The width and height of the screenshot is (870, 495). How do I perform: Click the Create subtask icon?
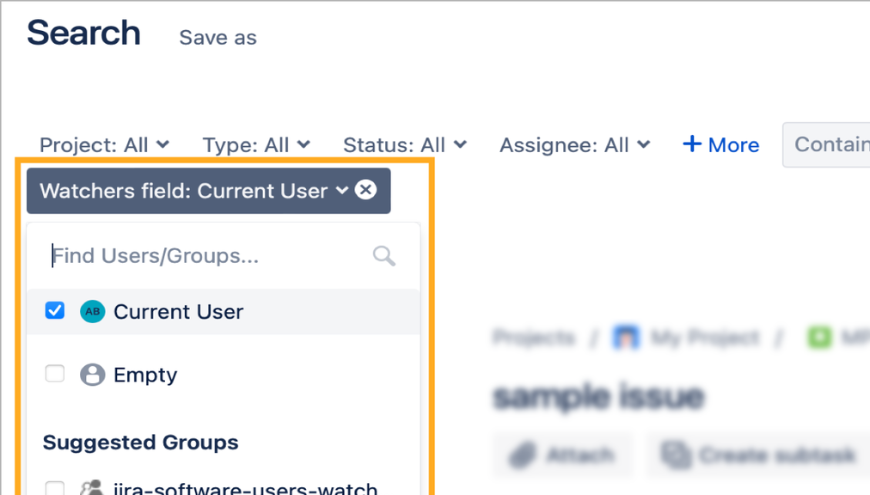coord(677,455)
